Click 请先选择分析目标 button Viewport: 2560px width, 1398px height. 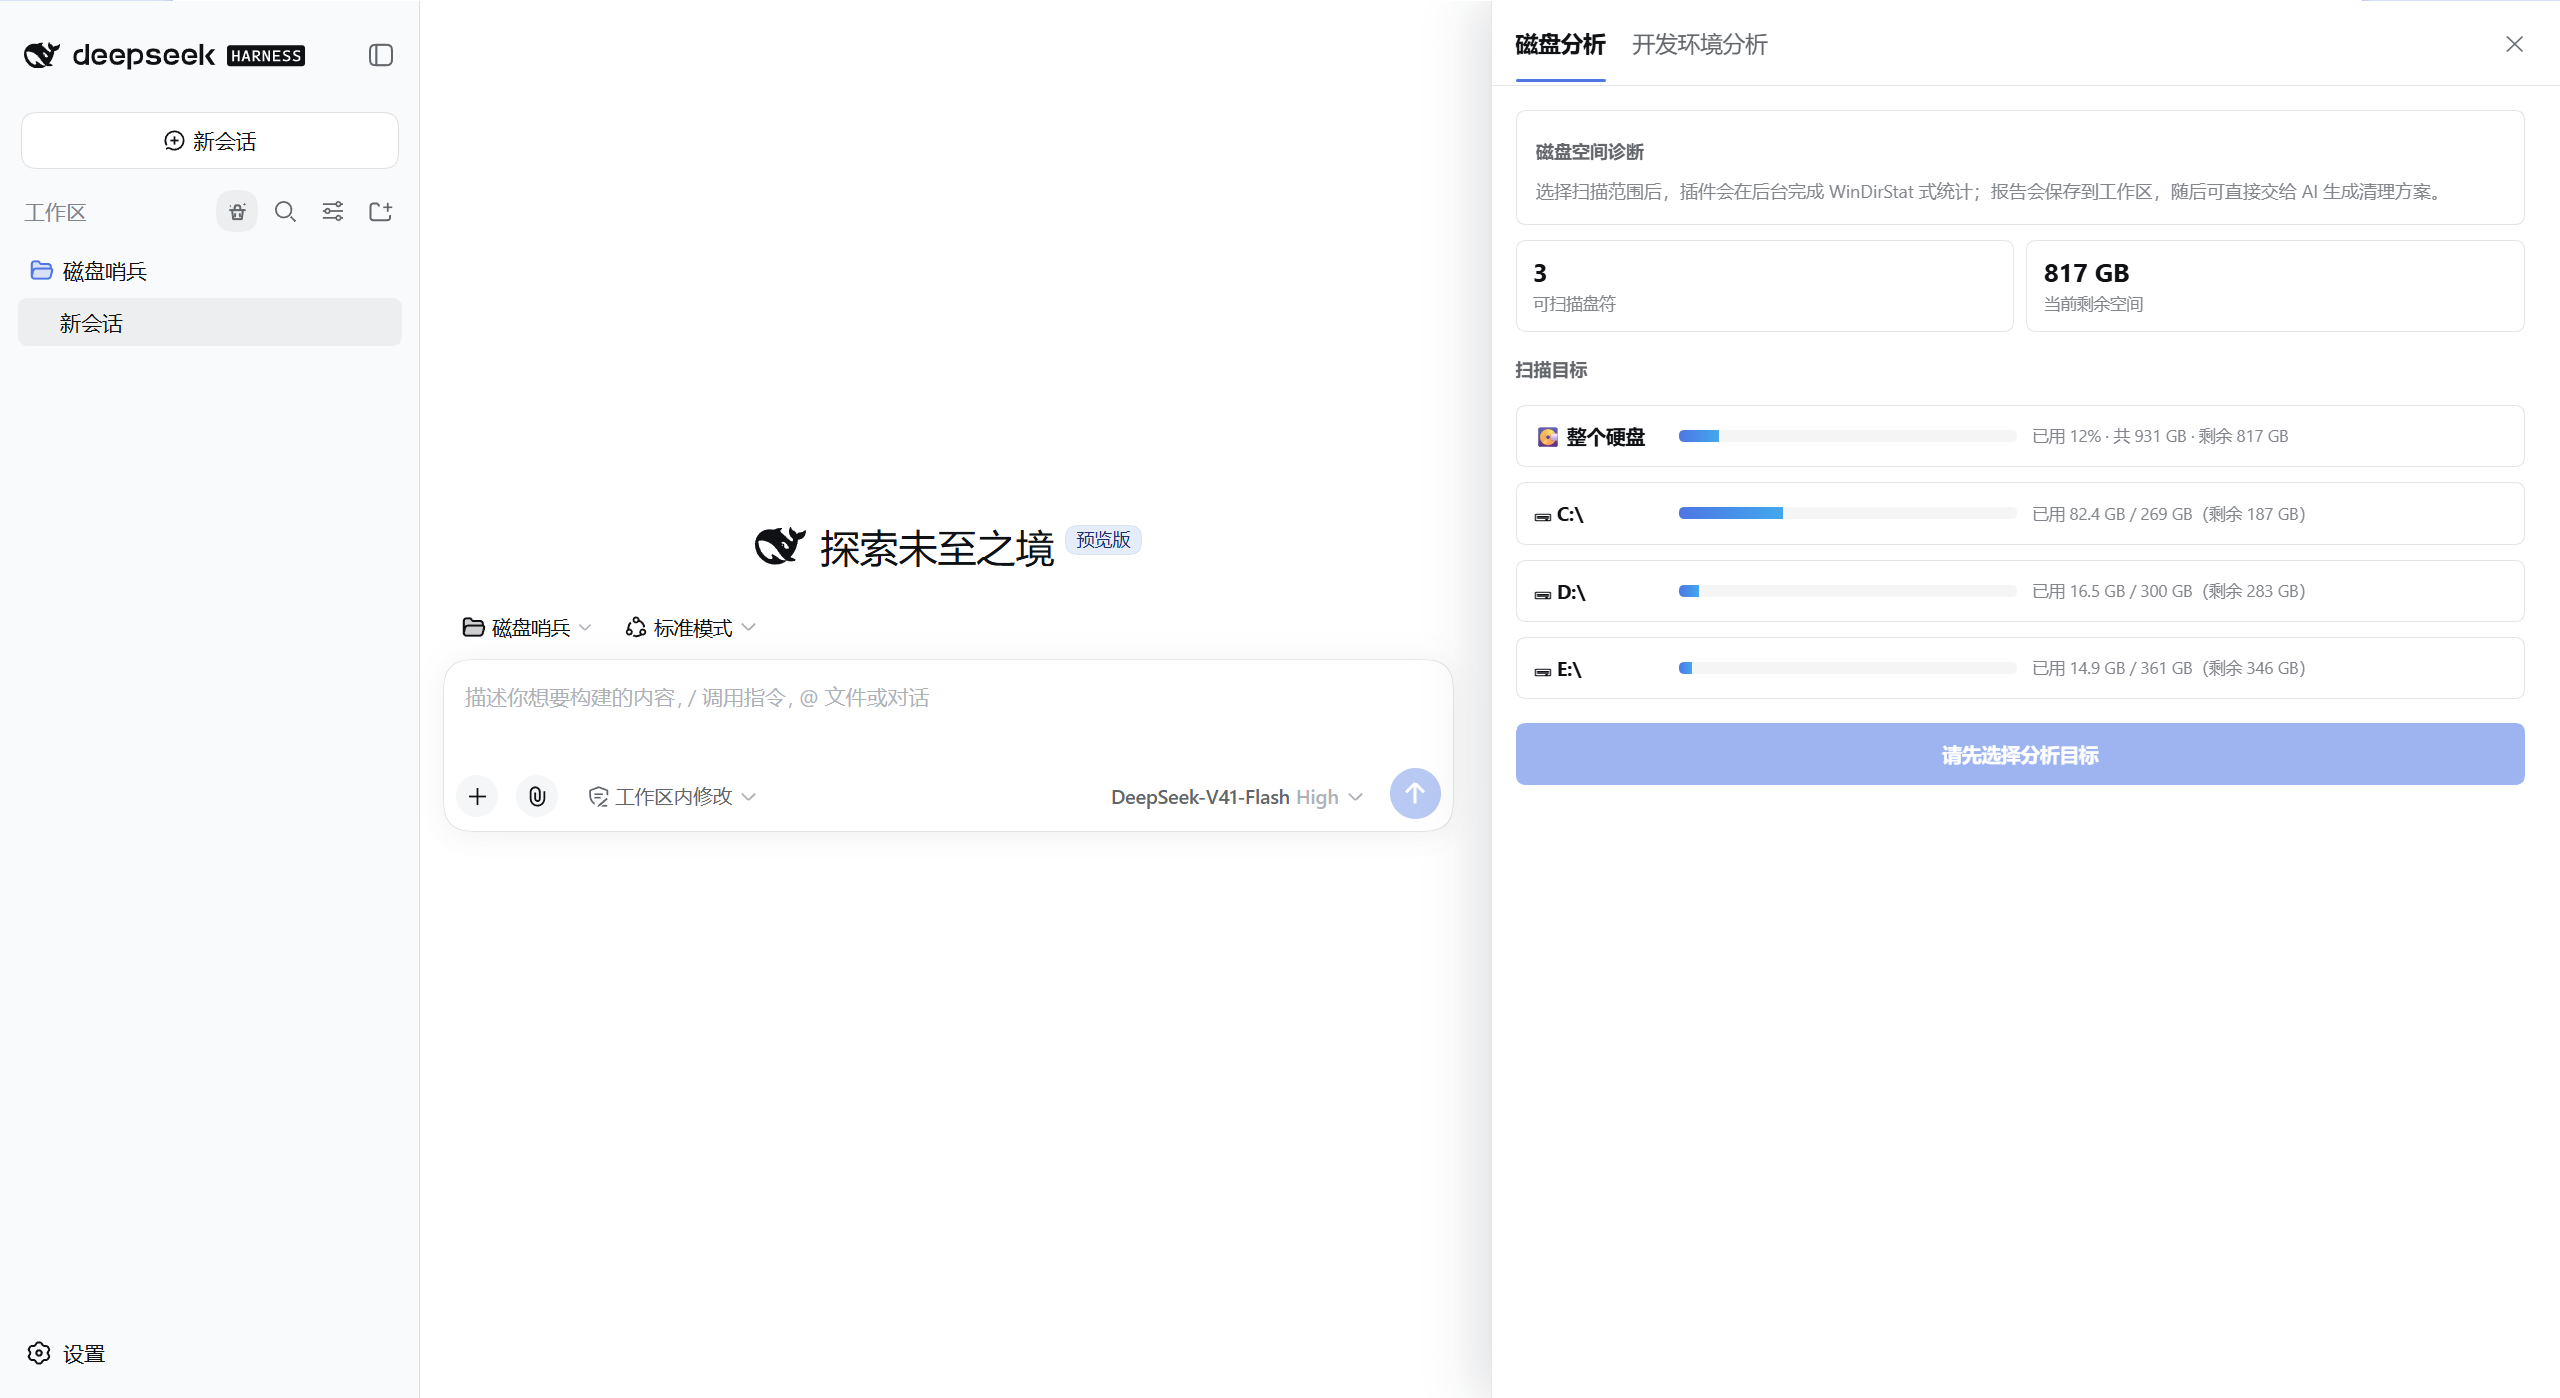click(2020, 754)
